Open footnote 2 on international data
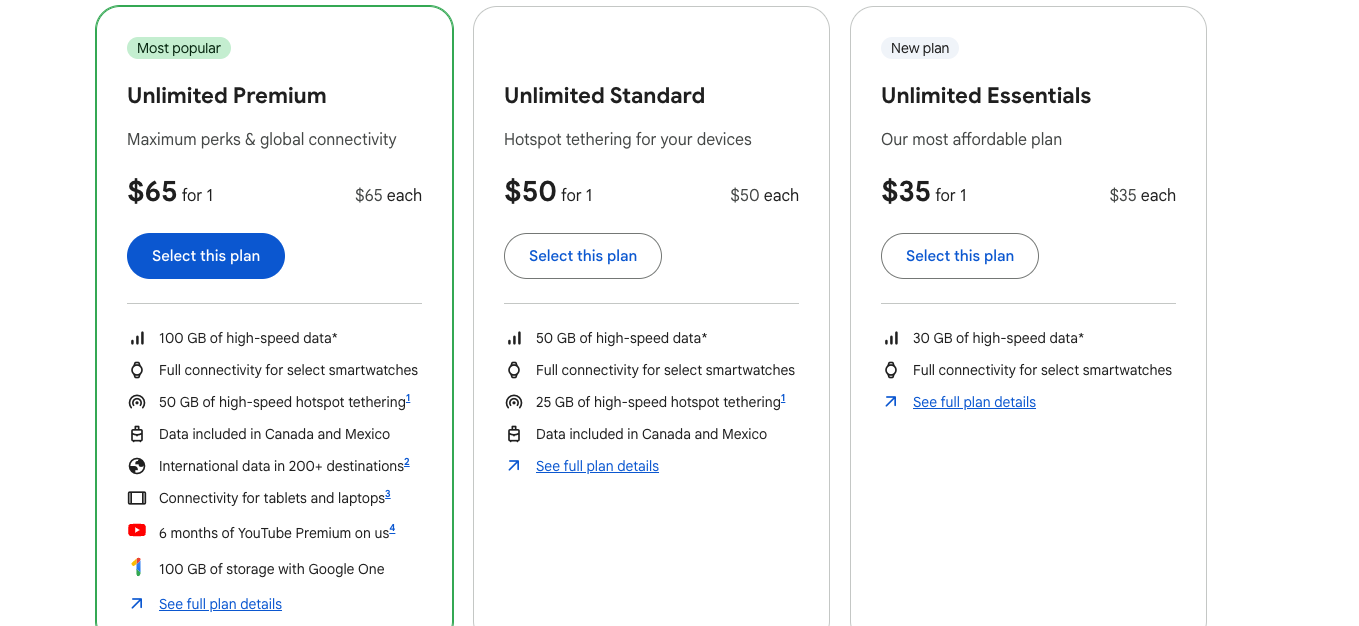 pos(407,463)
